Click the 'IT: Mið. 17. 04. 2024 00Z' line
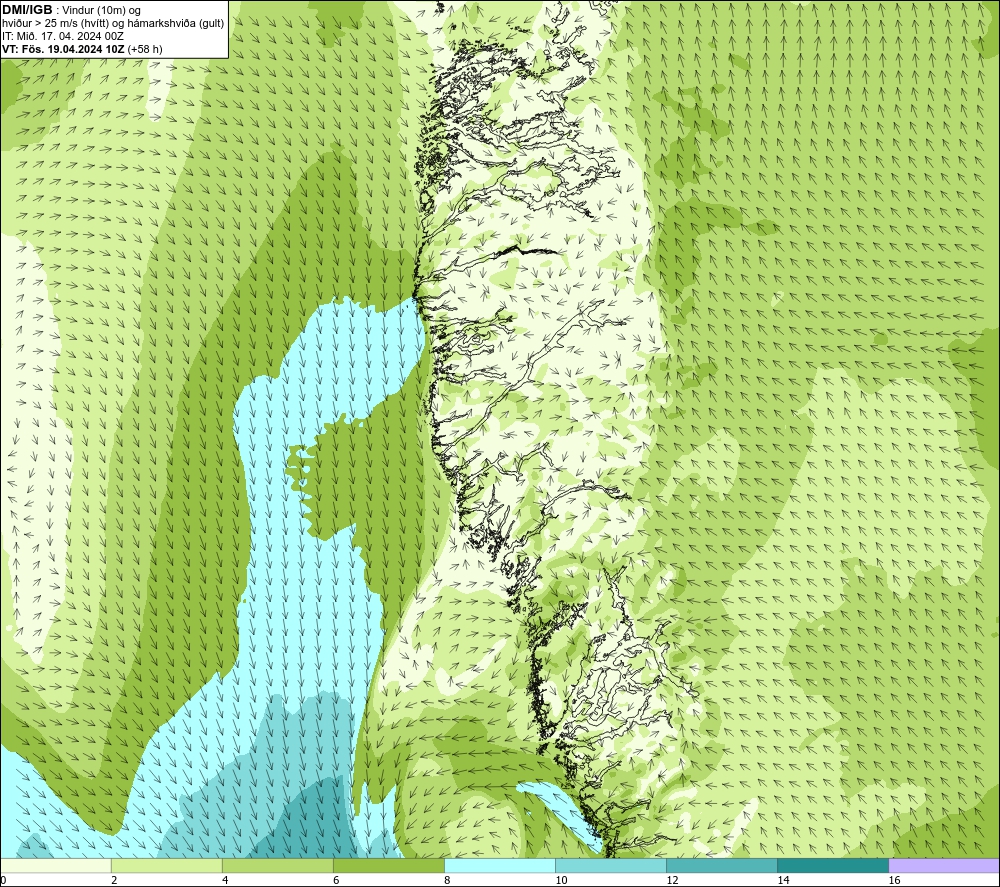 (62, 36)
